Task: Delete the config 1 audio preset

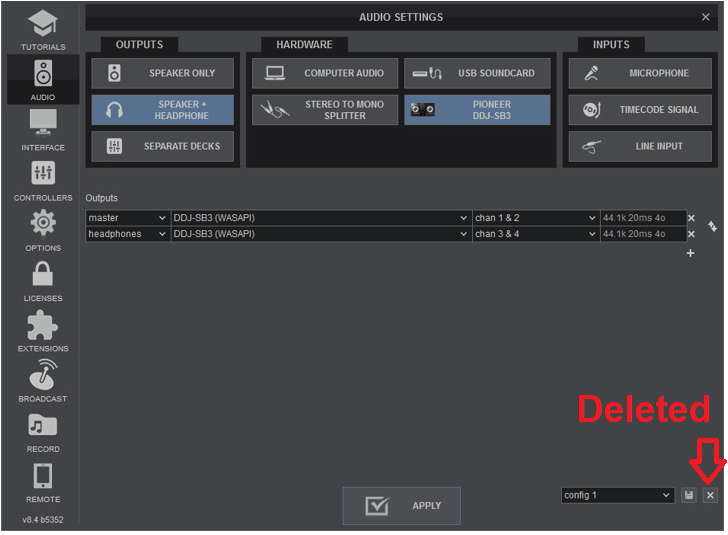Action: click(710, 496)
